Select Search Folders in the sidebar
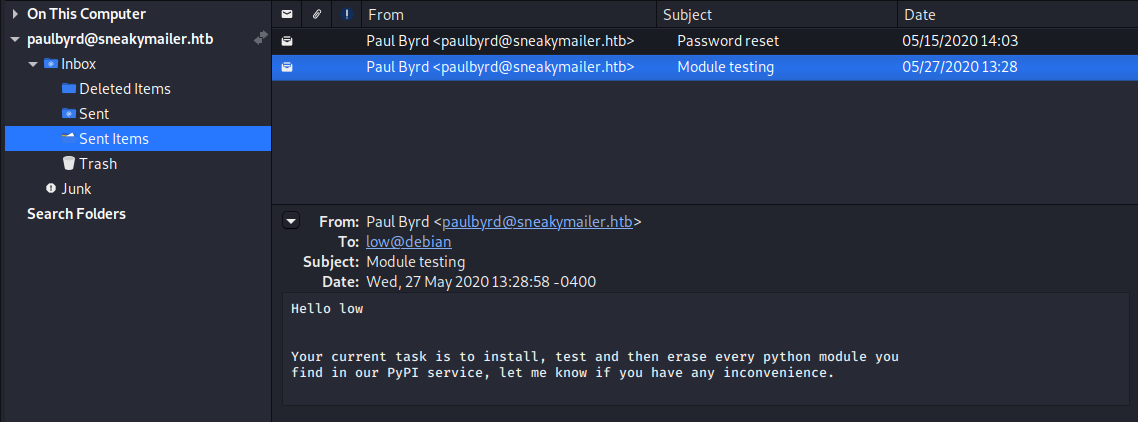 click(76, 214)
